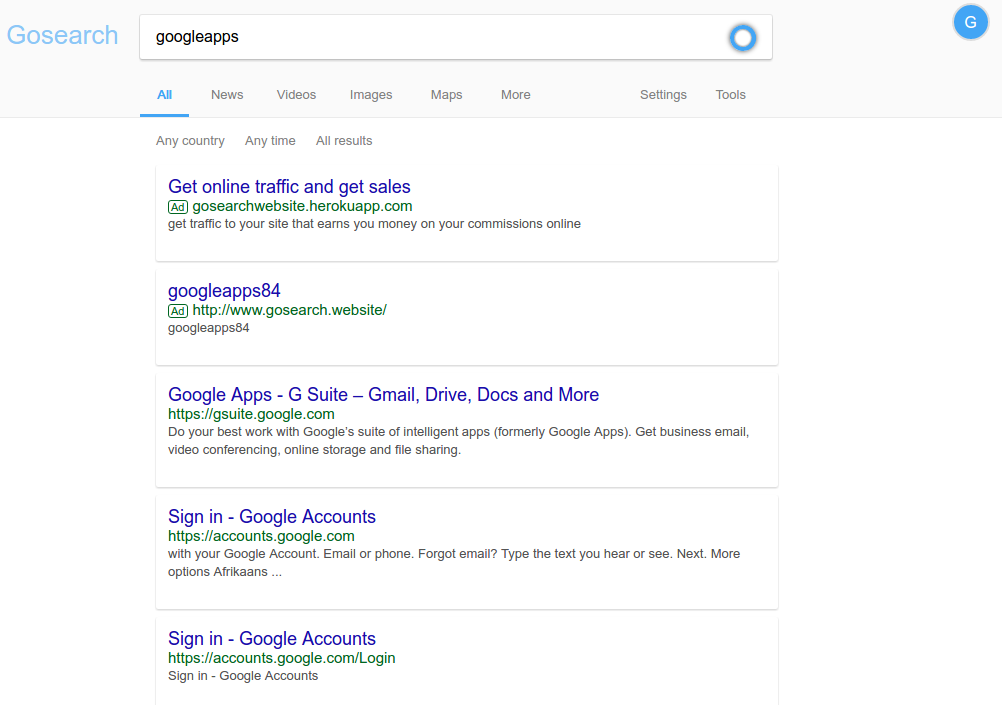1002x705 pixels.
Task: Open 'Google Apps - G Suite' result
Action: pyautogui.click(x=383, y=394)
